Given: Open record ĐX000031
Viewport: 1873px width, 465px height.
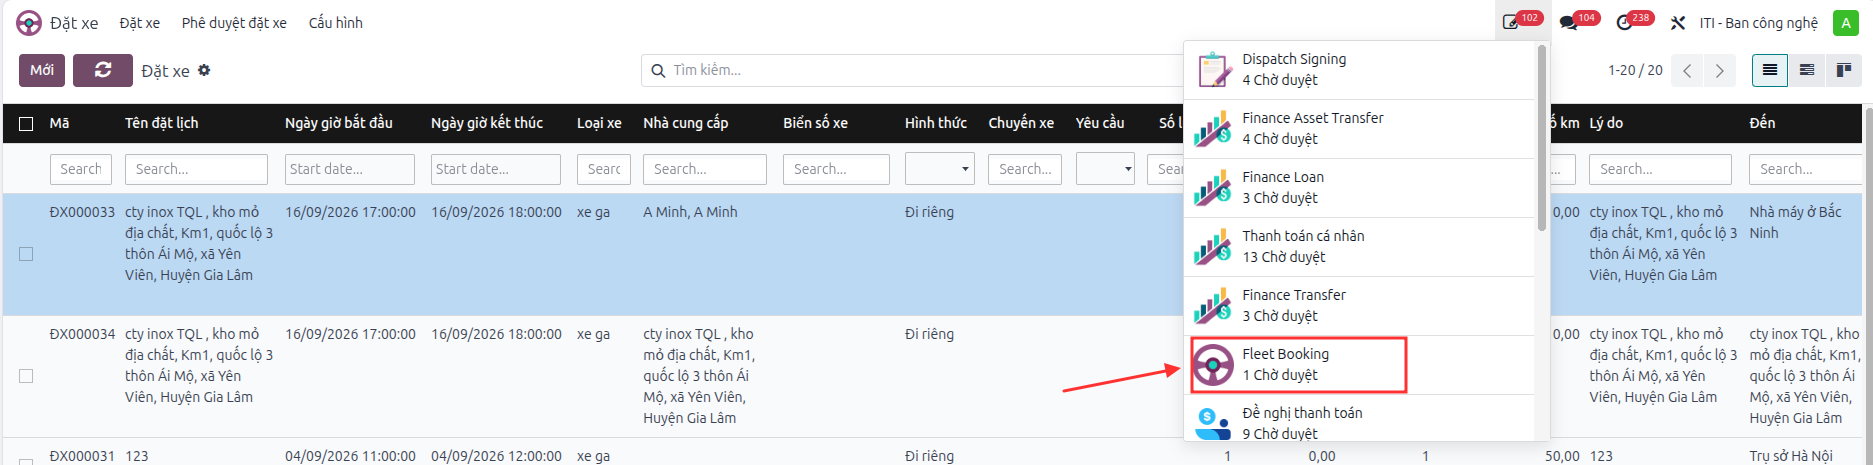Looking at the screenshot, I should pos(83,456).
